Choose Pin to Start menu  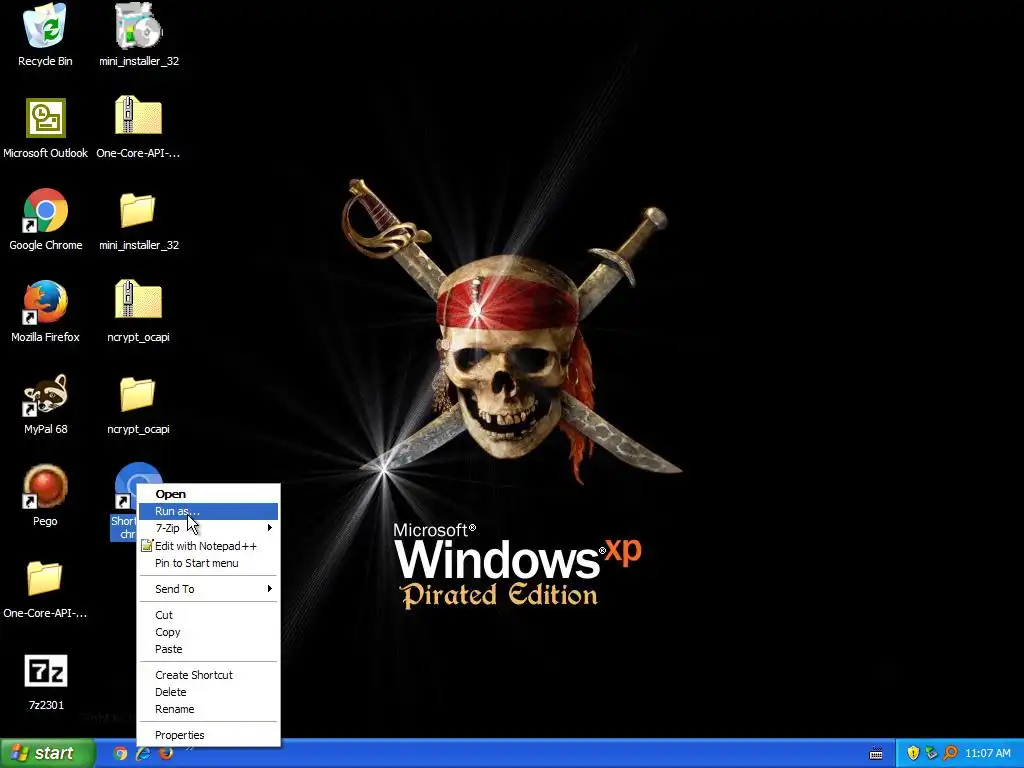pos(208,563)
